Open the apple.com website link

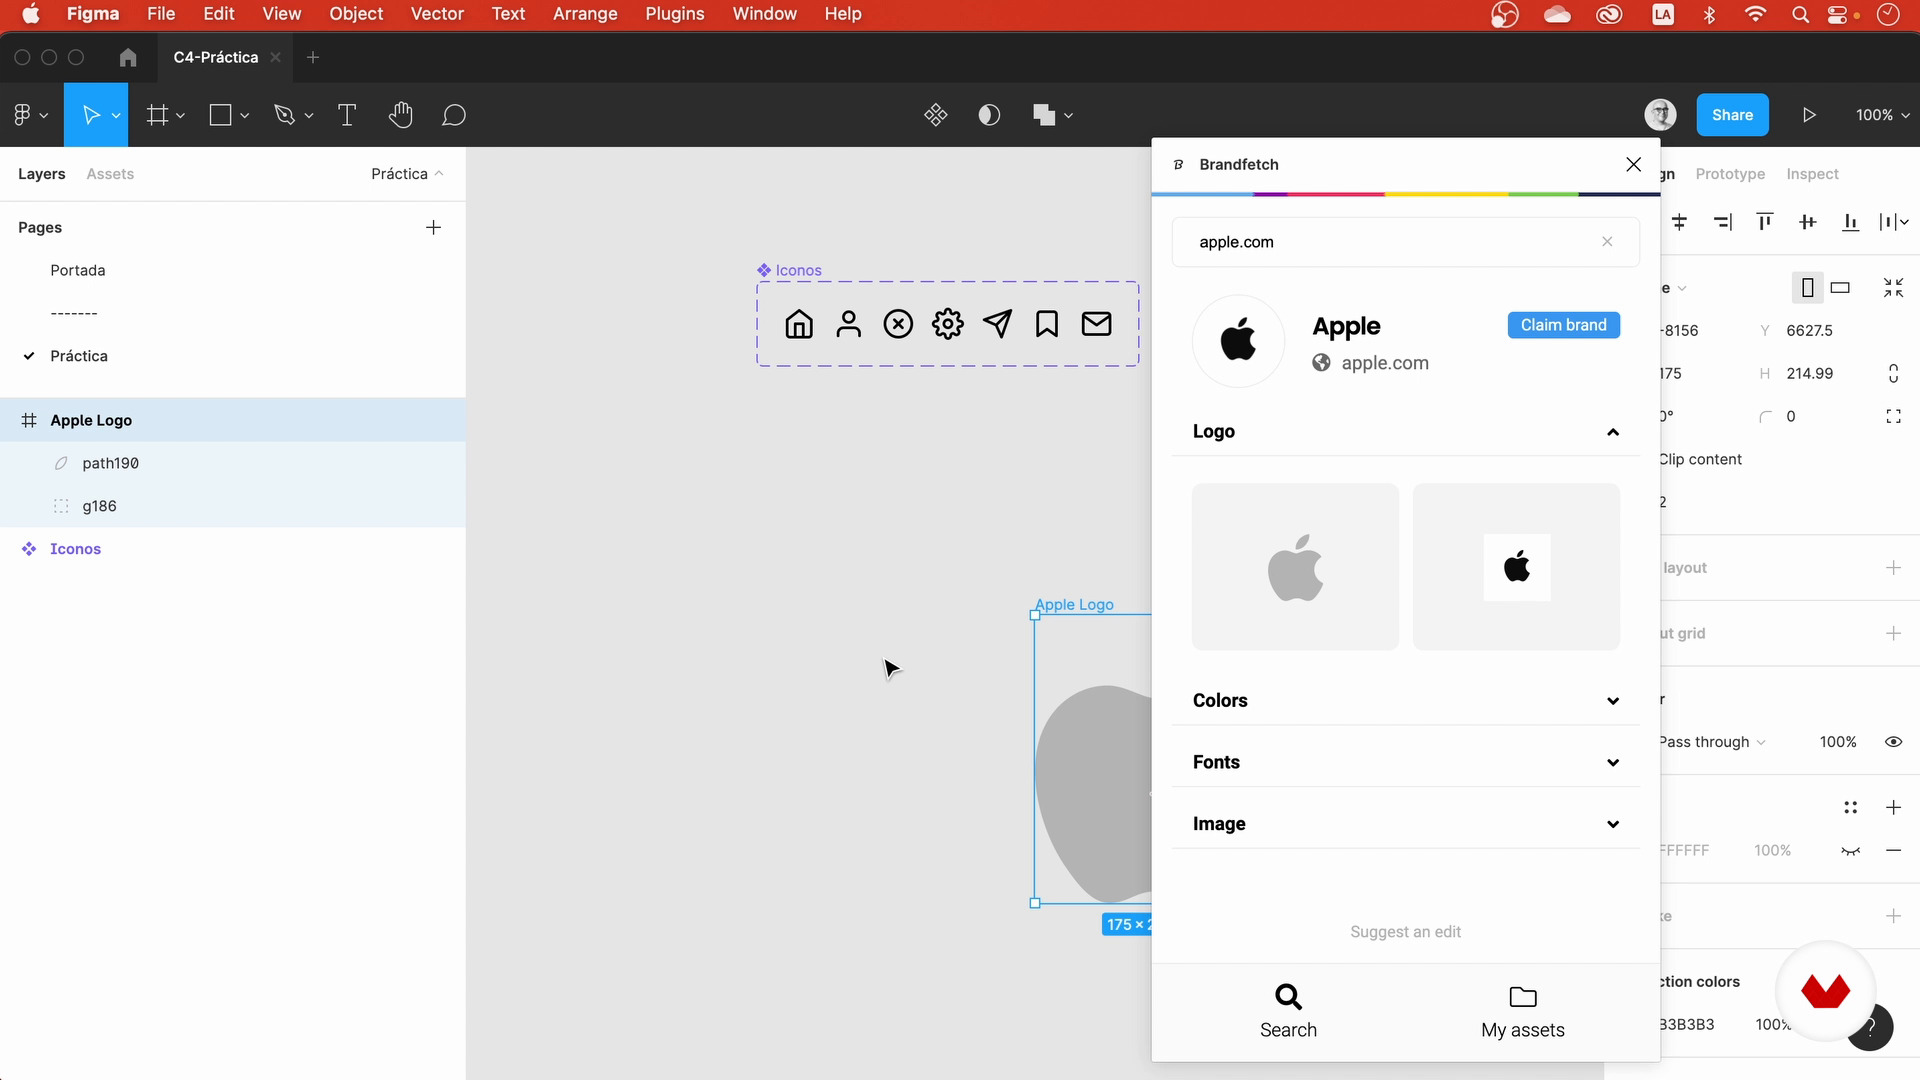click(1384, 363)
